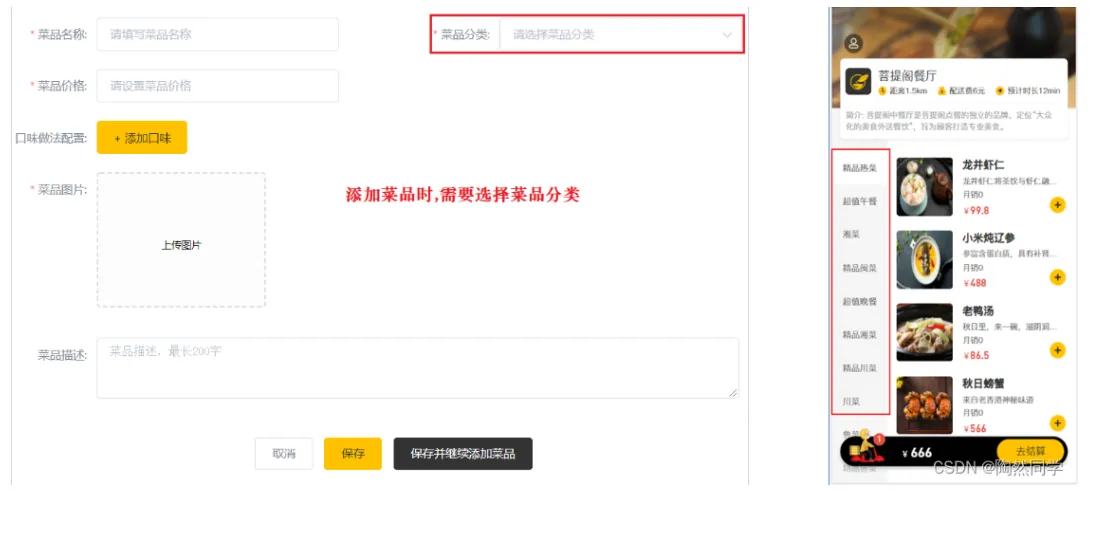This screenshot has height=536, width=1095.
Task: Click the 去结算 checkout button
Action: point(1030,452)
